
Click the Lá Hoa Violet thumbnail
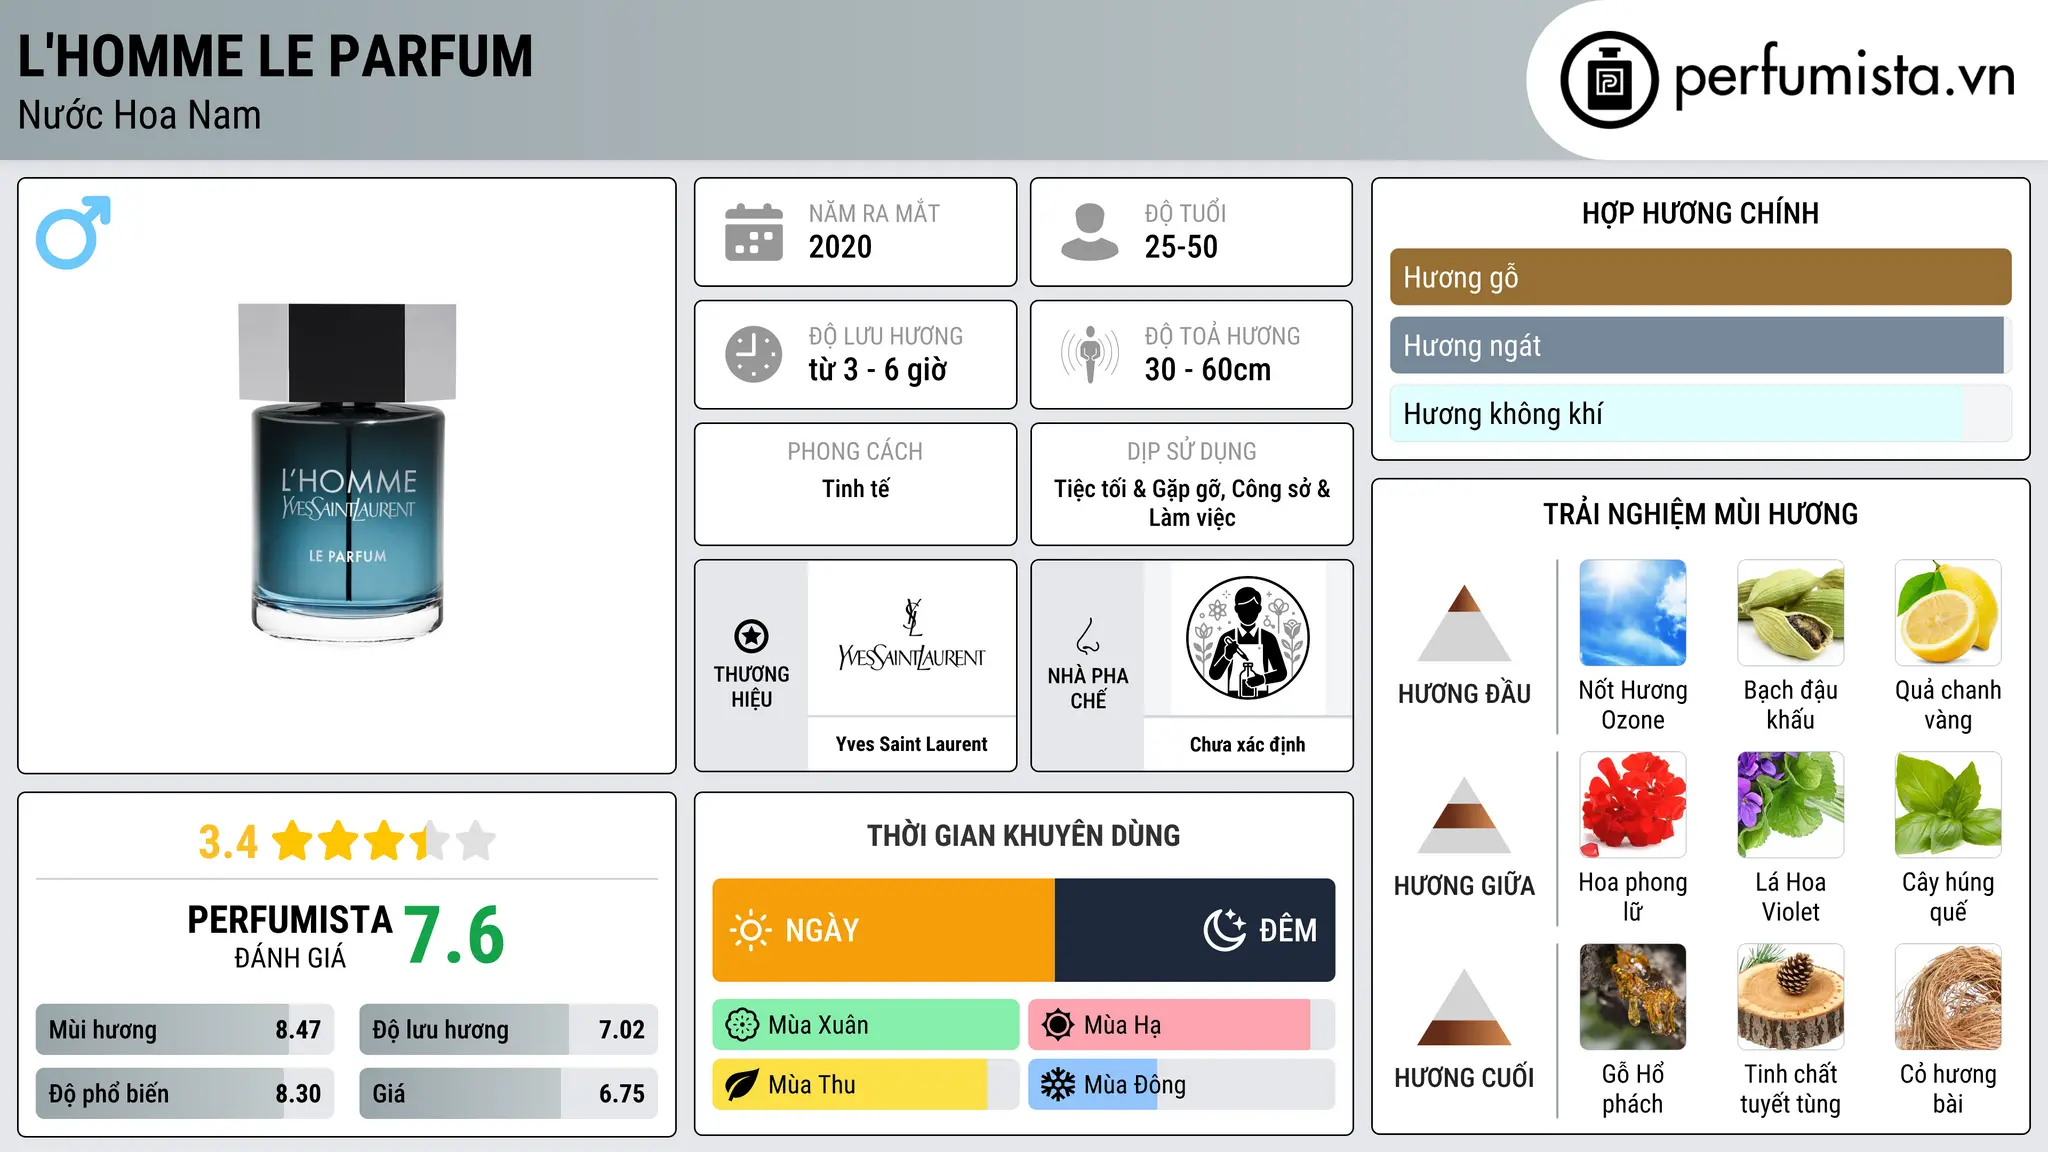point(1790,805)
